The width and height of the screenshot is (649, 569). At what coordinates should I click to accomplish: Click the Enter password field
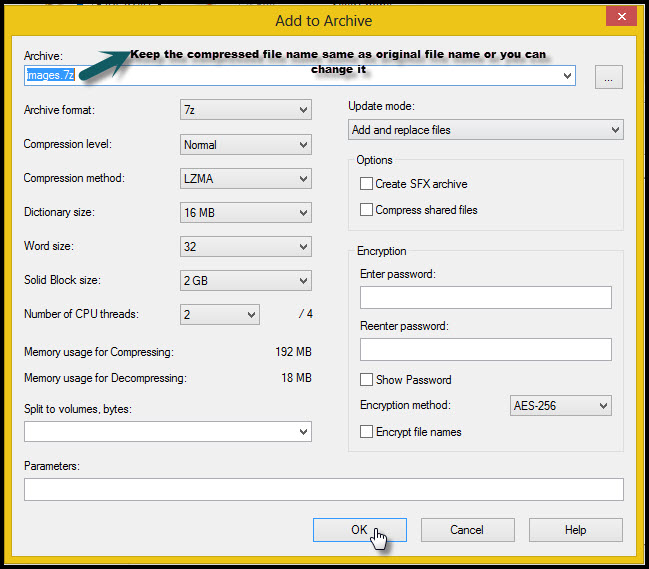click(485, 297)
